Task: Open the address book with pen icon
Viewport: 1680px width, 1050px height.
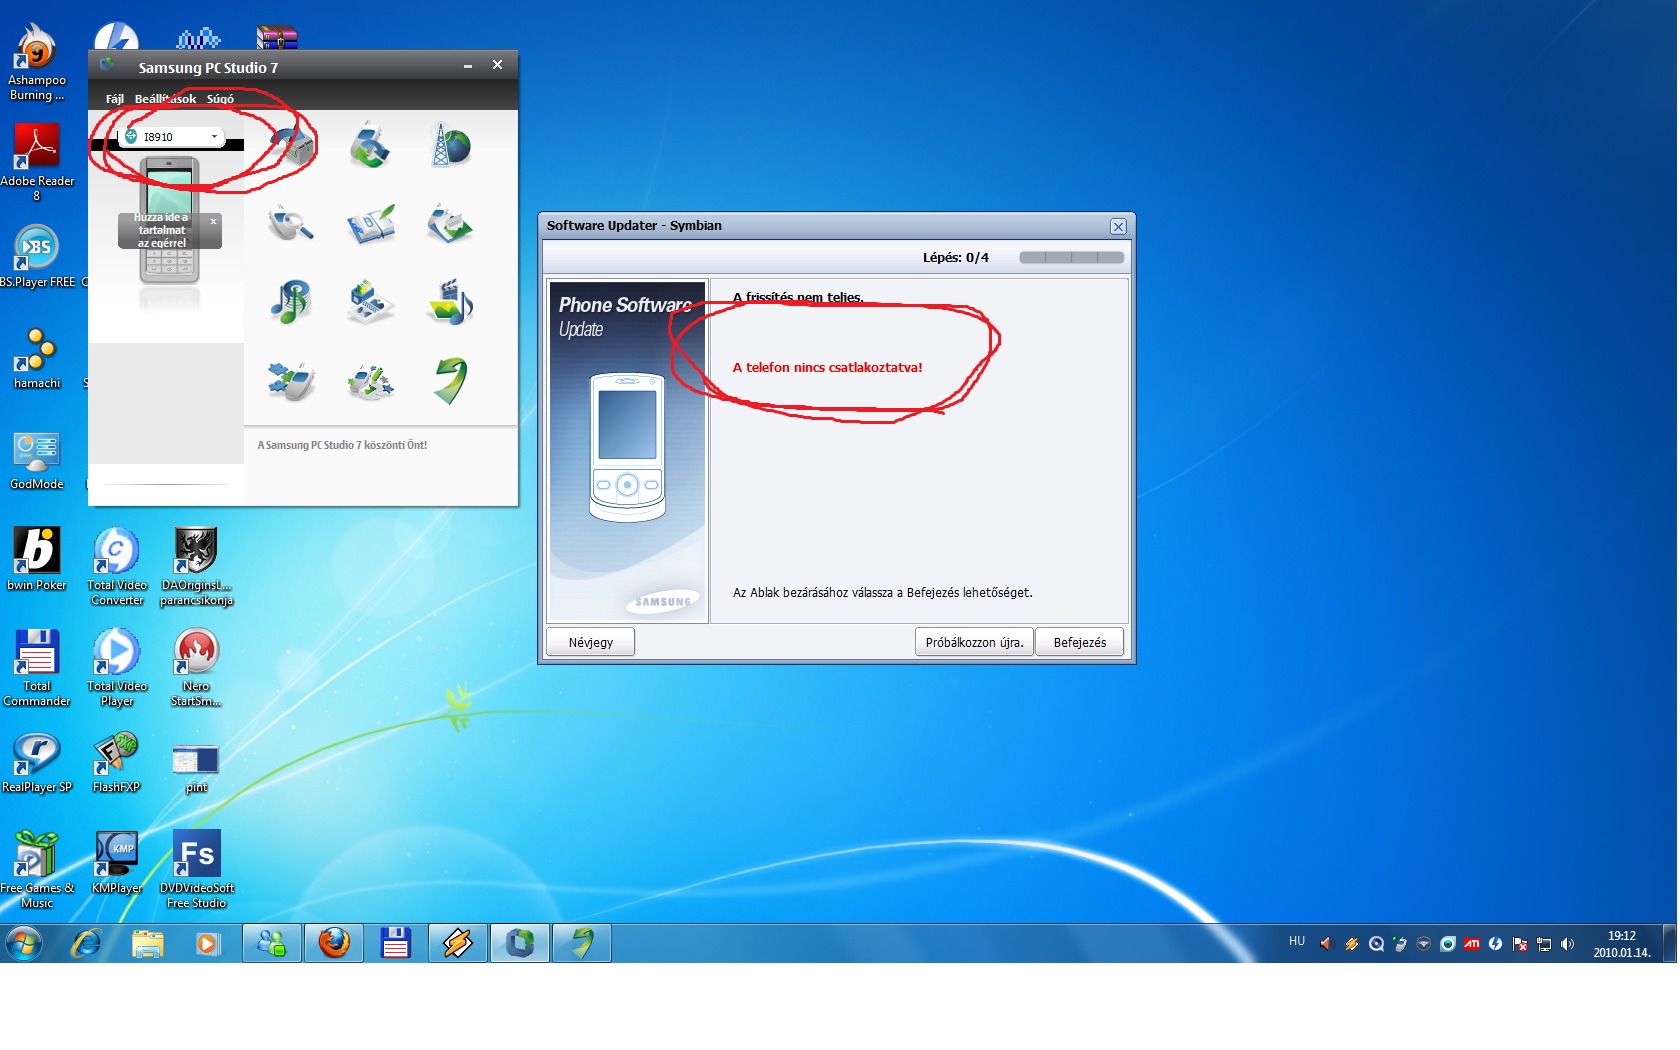Action: coord(371,224)
